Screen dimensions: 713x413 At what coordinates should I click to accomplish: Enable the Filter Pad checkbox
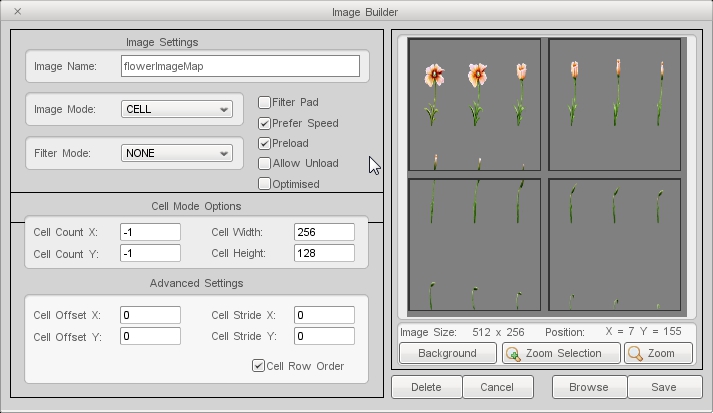(x=264, y=102)
